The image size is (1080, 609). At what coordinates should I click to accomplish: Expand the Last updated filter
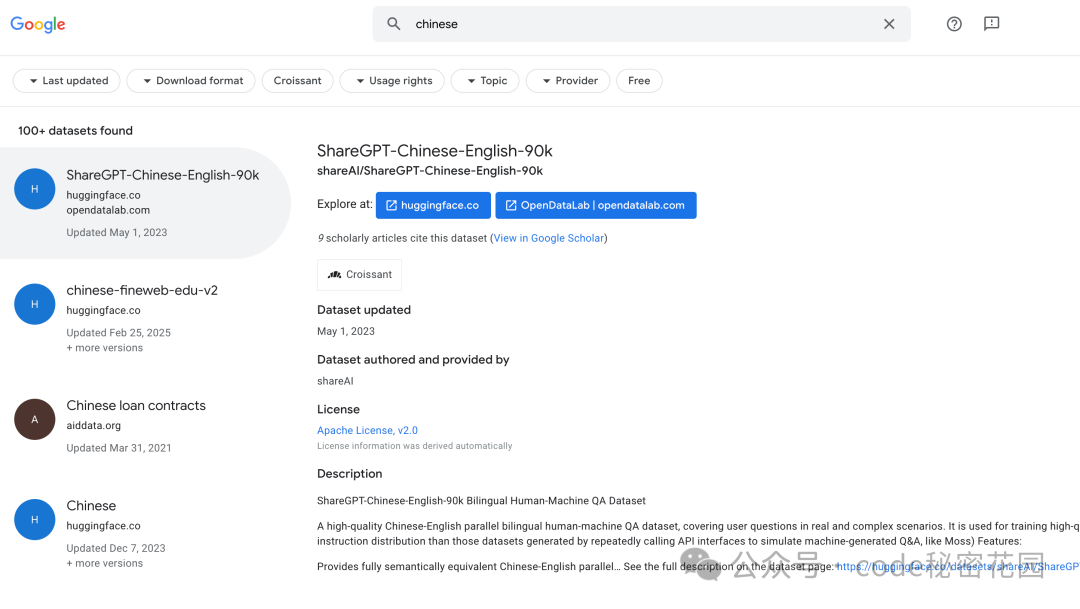point(67,81)
